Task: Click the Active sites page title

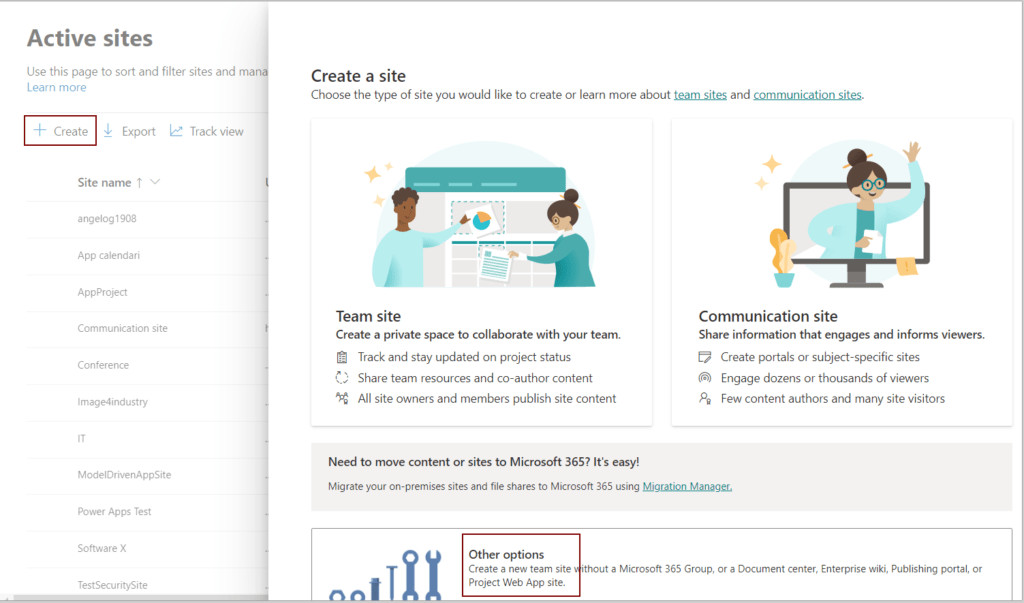Action: pos(89,39)
